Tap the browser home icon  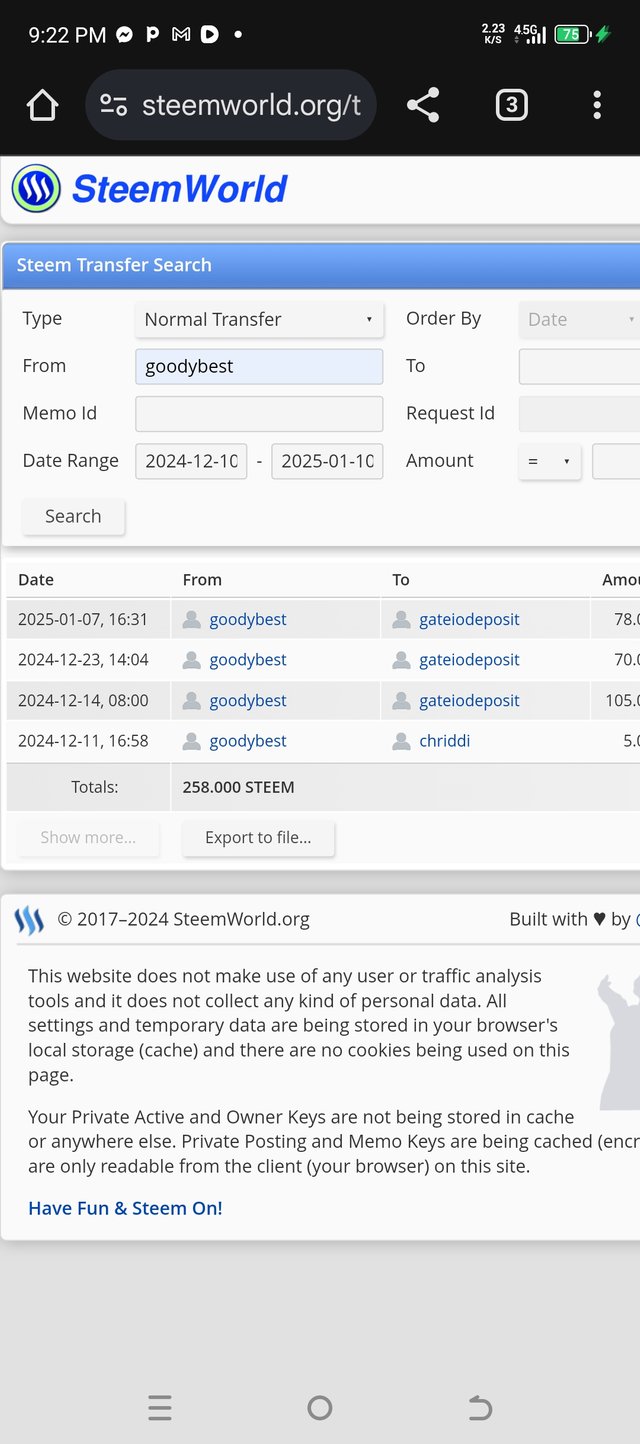tap(43, 105)
